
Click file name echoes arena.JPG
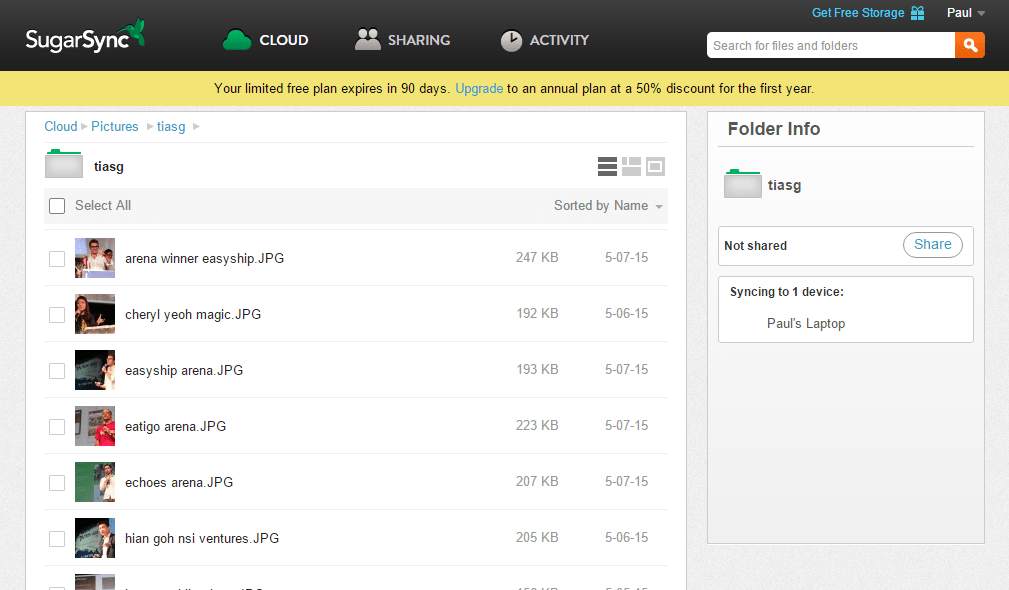point(179,483)
